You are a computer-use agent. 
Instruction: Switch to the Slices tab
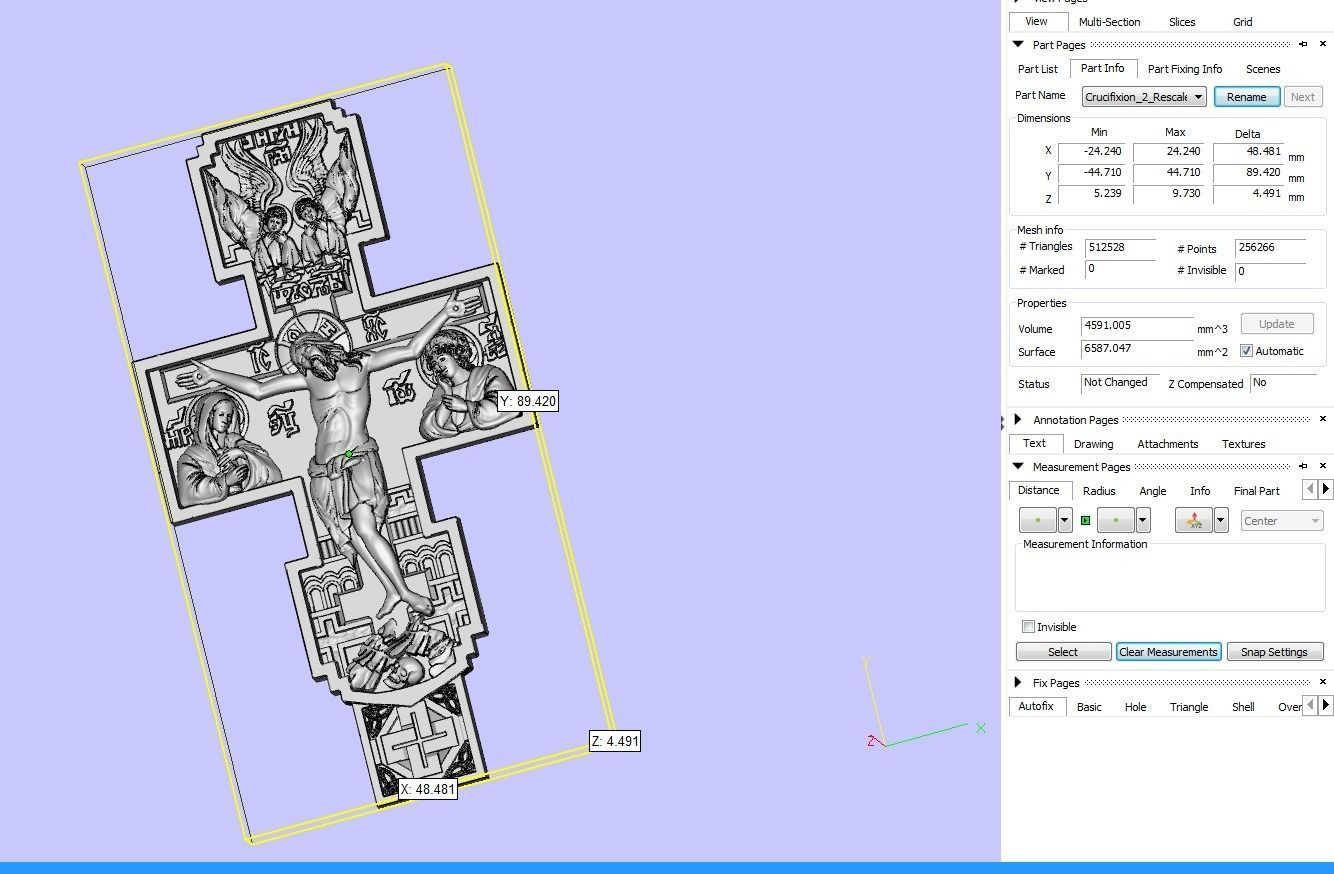coord(1182,22)
